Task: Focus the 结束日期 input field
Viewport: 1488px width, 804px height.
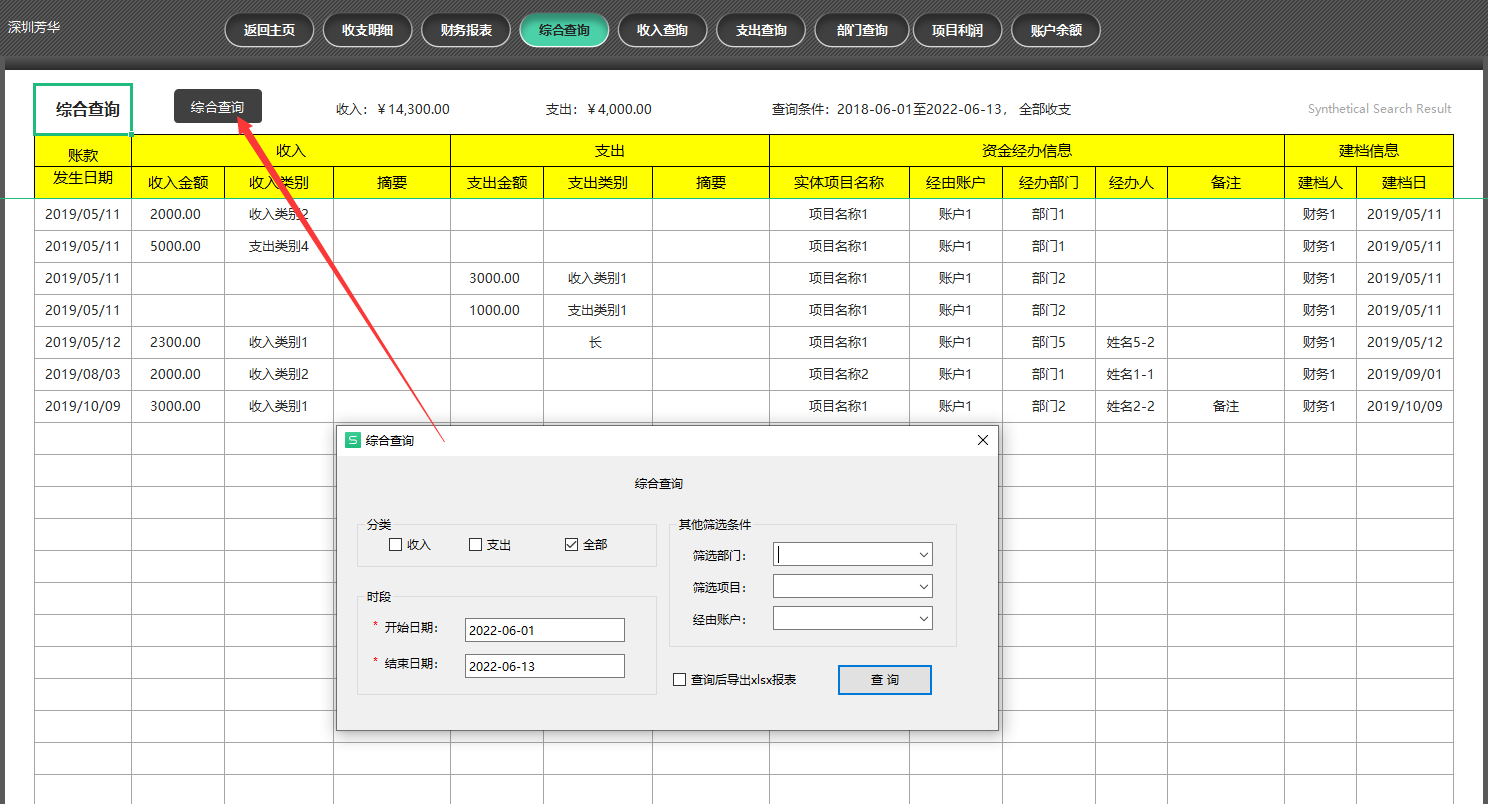Action: click(545, 666)
